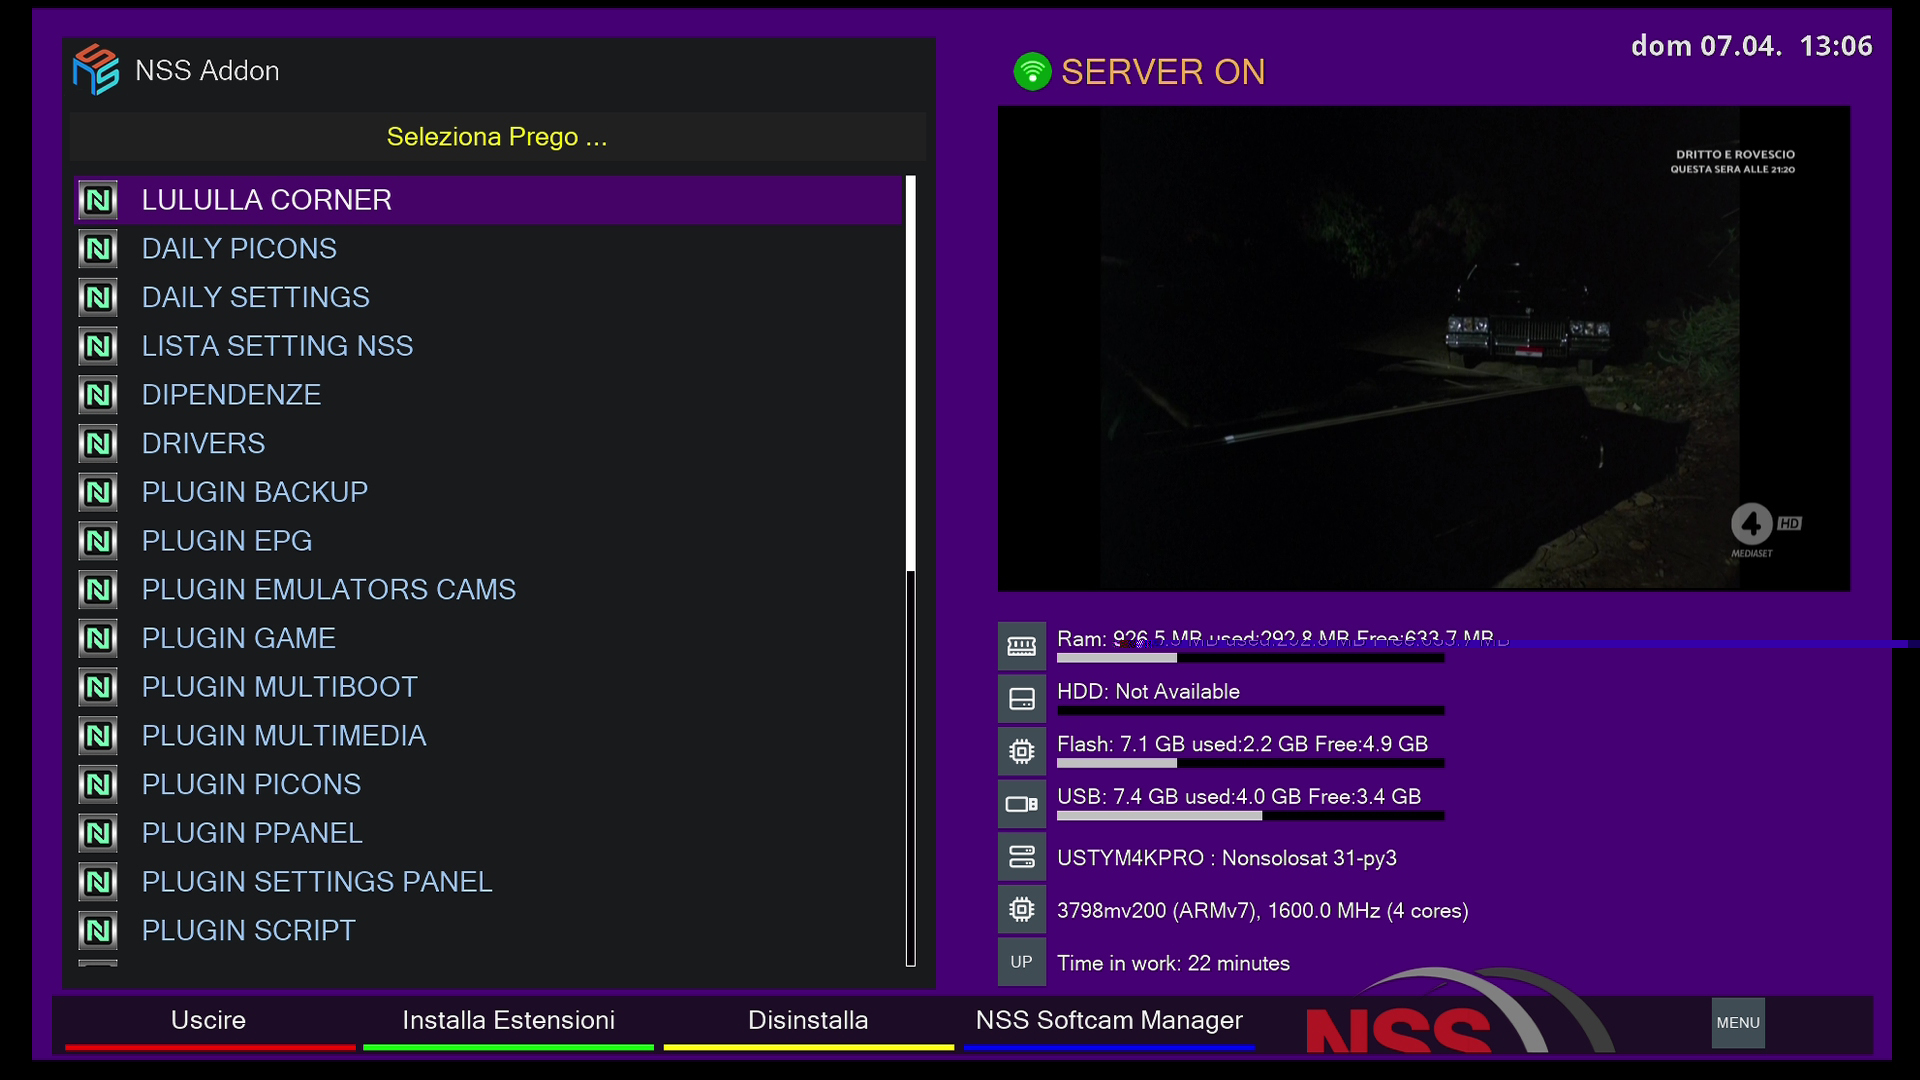The image size is (1920, 1080).
Task: Select the LULULLA CORNER entry
Action: click(x=266, y=200)
